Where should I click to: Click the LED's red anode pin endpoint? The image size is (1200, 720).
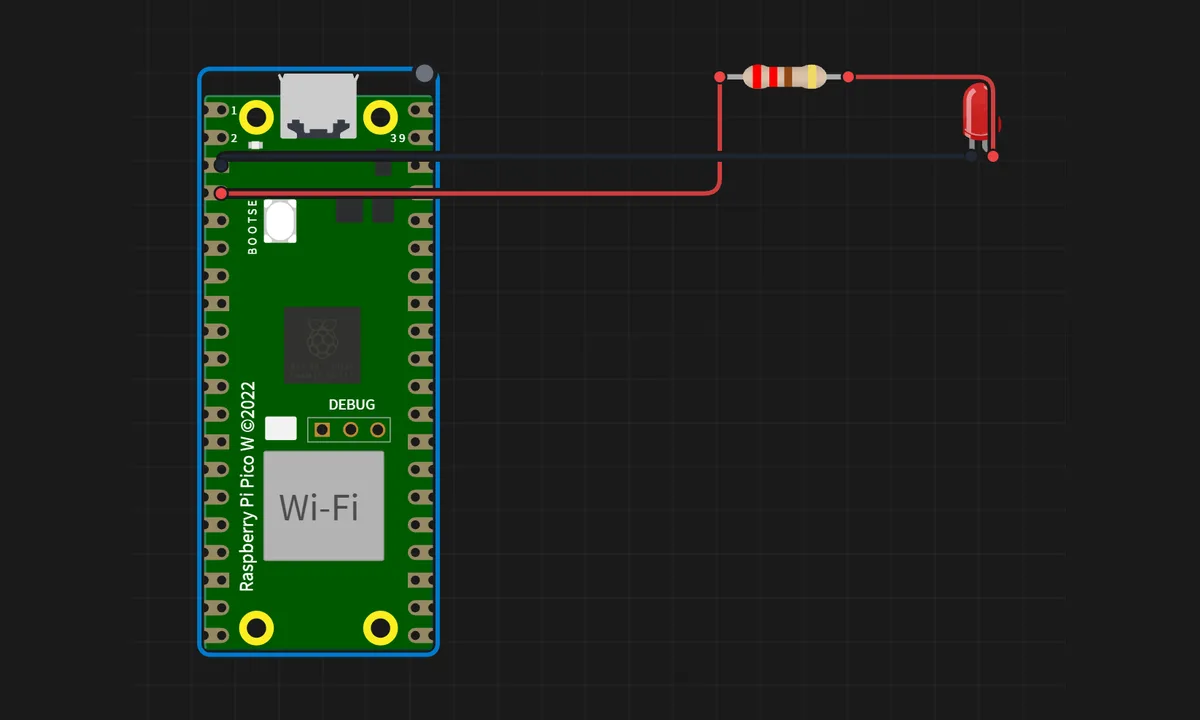[993, 156]
